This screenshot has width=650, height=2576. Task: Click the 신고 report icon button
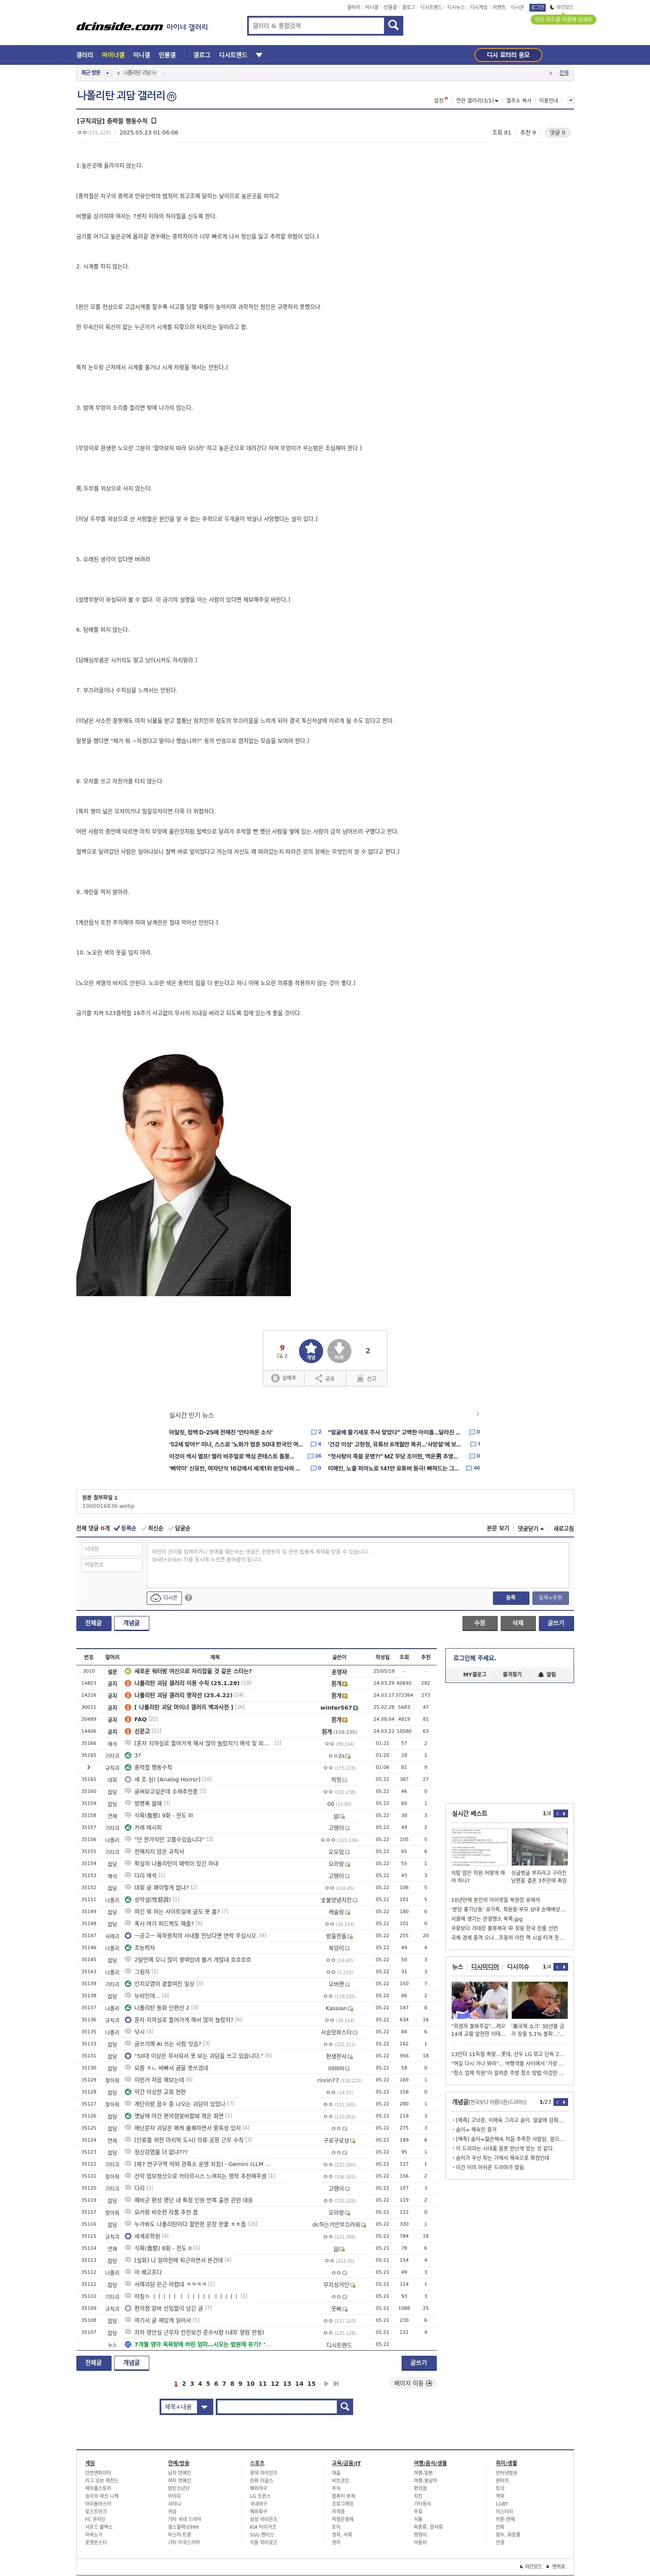point(366,1378)
